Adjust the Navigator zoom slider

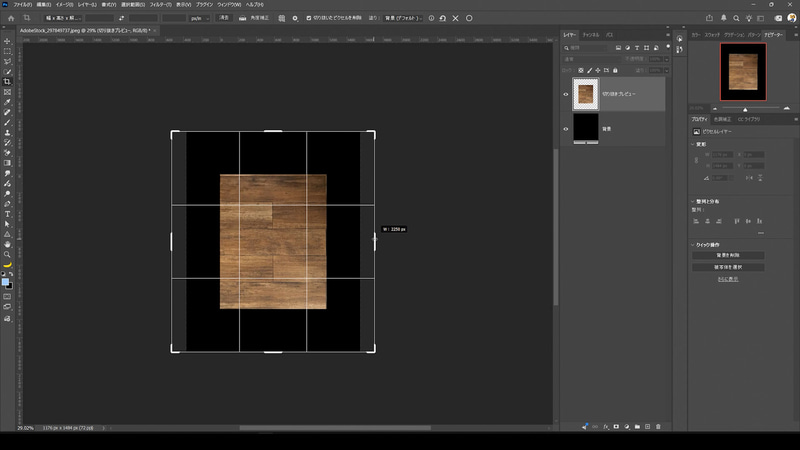click(x=745, y=109)
